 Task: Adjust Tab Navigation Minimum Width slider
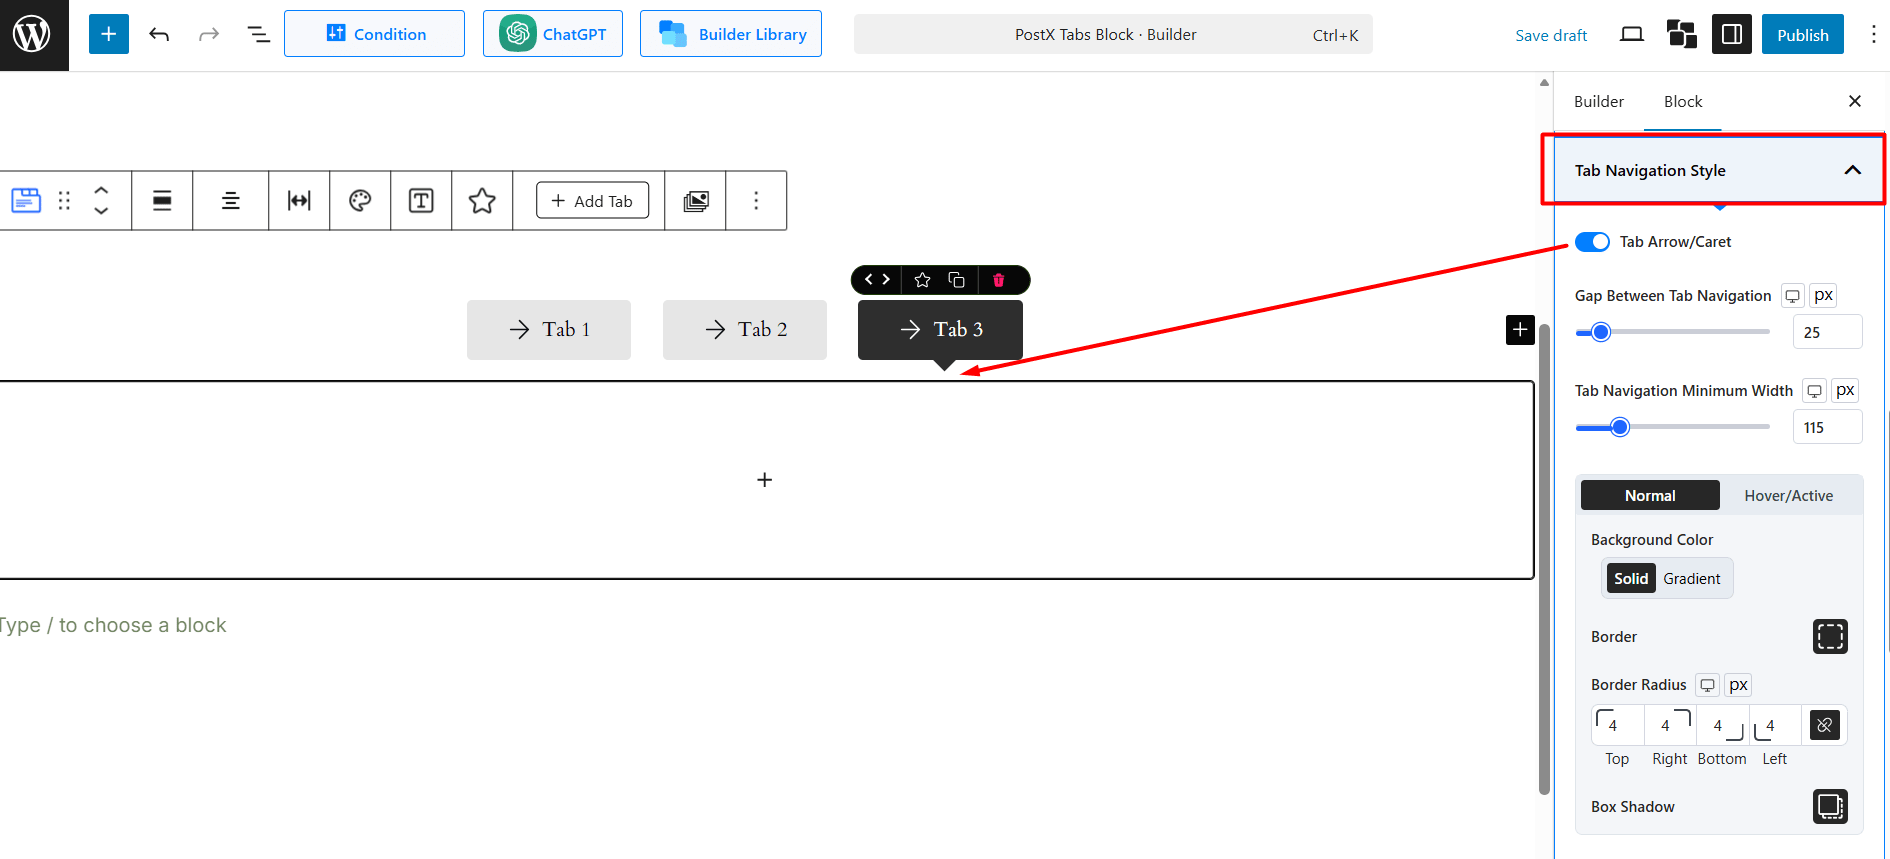coord(1672,427)
